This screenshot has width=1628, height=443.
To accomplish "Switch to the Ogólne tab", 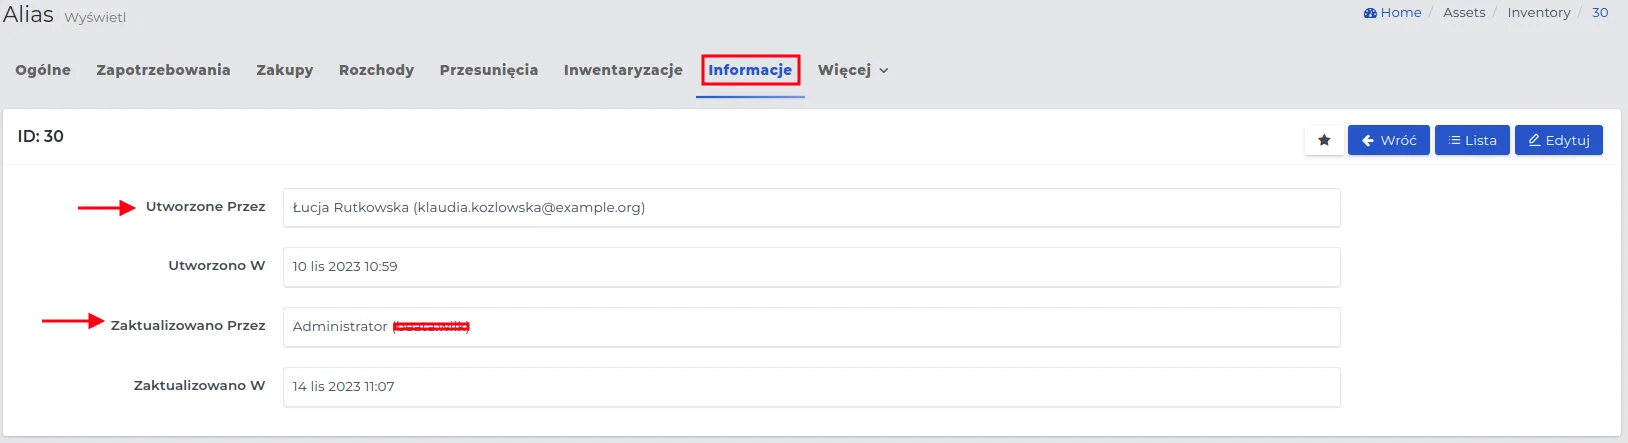I will pos(43,70).
